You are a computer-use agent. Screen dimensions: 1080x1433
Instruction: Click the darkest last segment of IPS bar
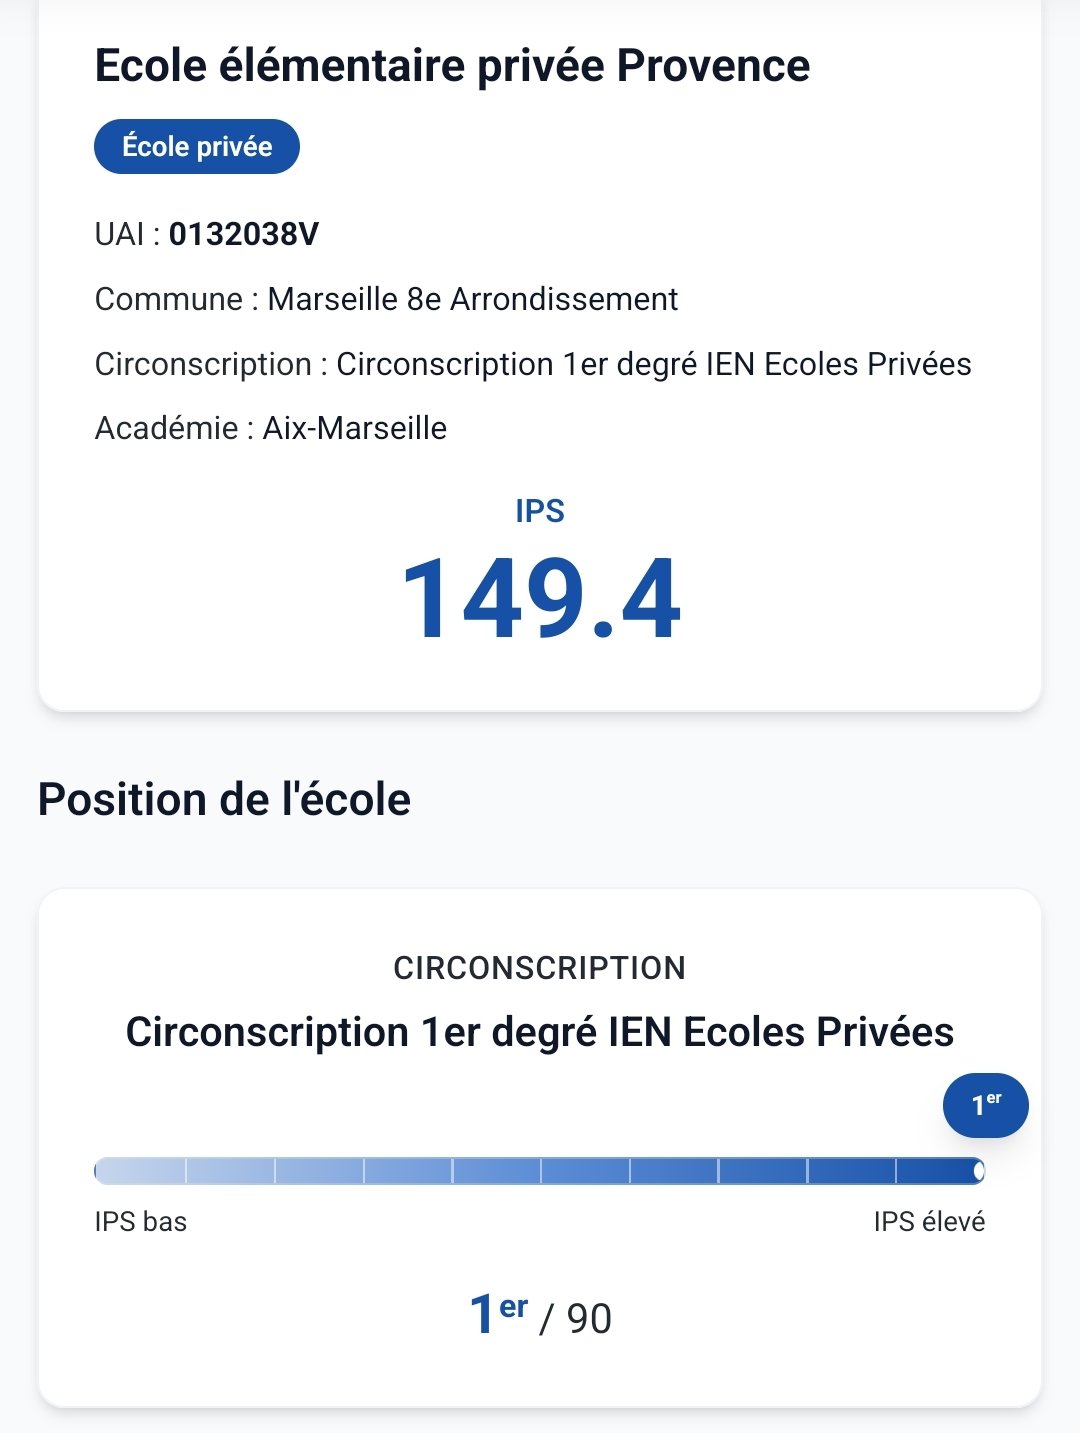click(x=940, y=1170)
